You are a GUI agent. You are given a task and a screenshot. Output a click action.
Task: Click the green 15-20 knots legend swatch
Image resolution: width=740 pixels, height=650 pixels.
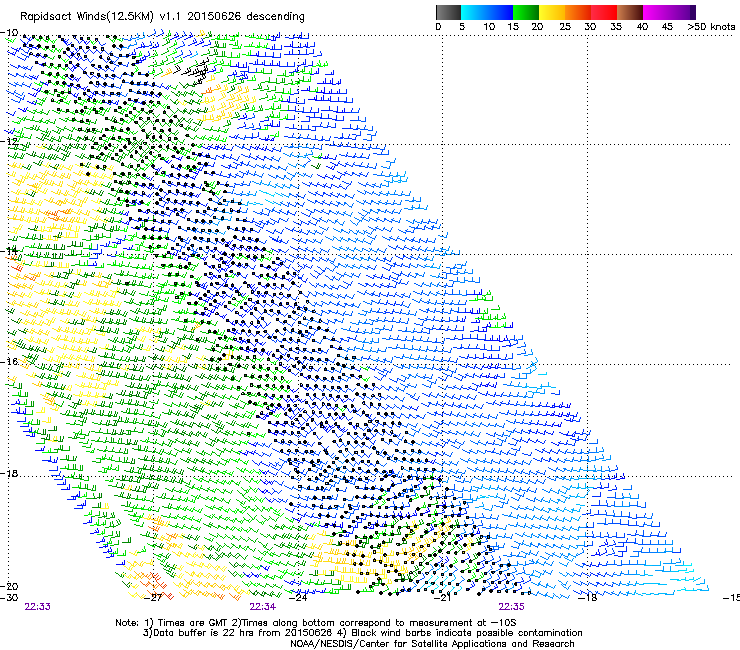coord(526,12)
